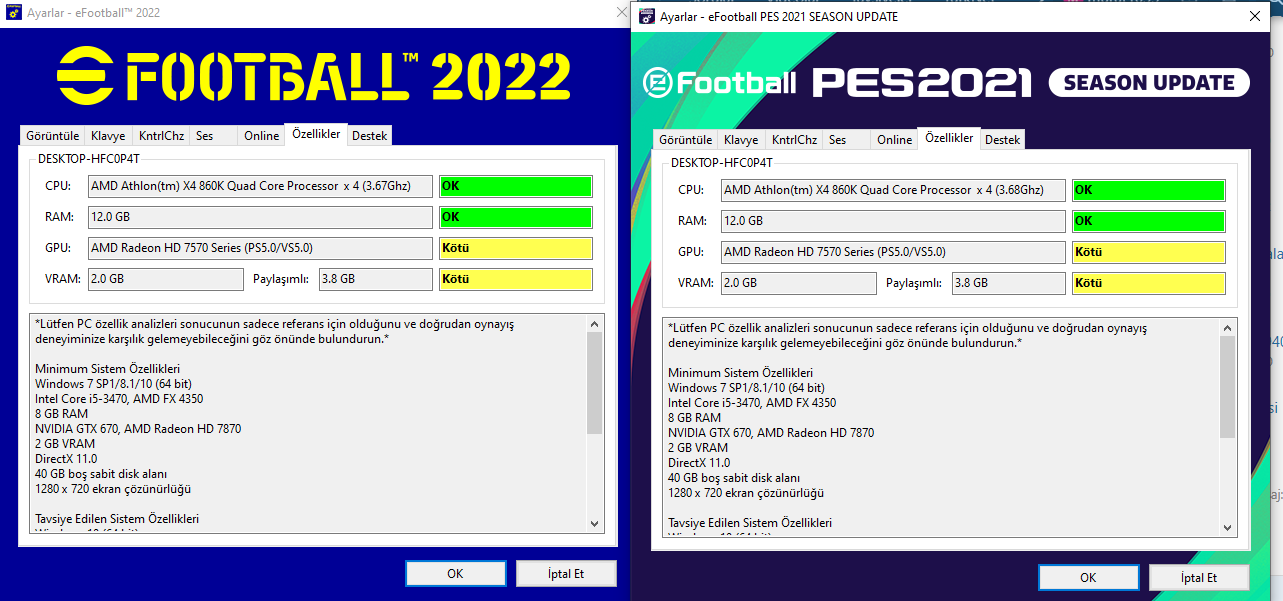The image size is (1283, 601).
Task: Click green CPU OK status in PES 2021 window
Action: pos(1149,190)
